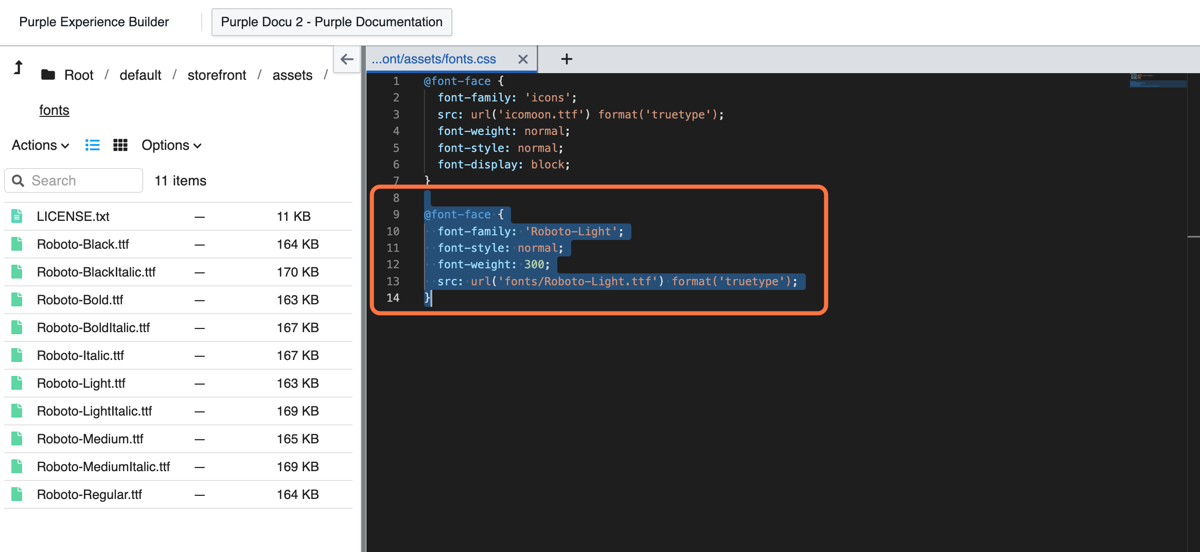
Task: Go up one folder with the up arrow
Action: point(18,69)
